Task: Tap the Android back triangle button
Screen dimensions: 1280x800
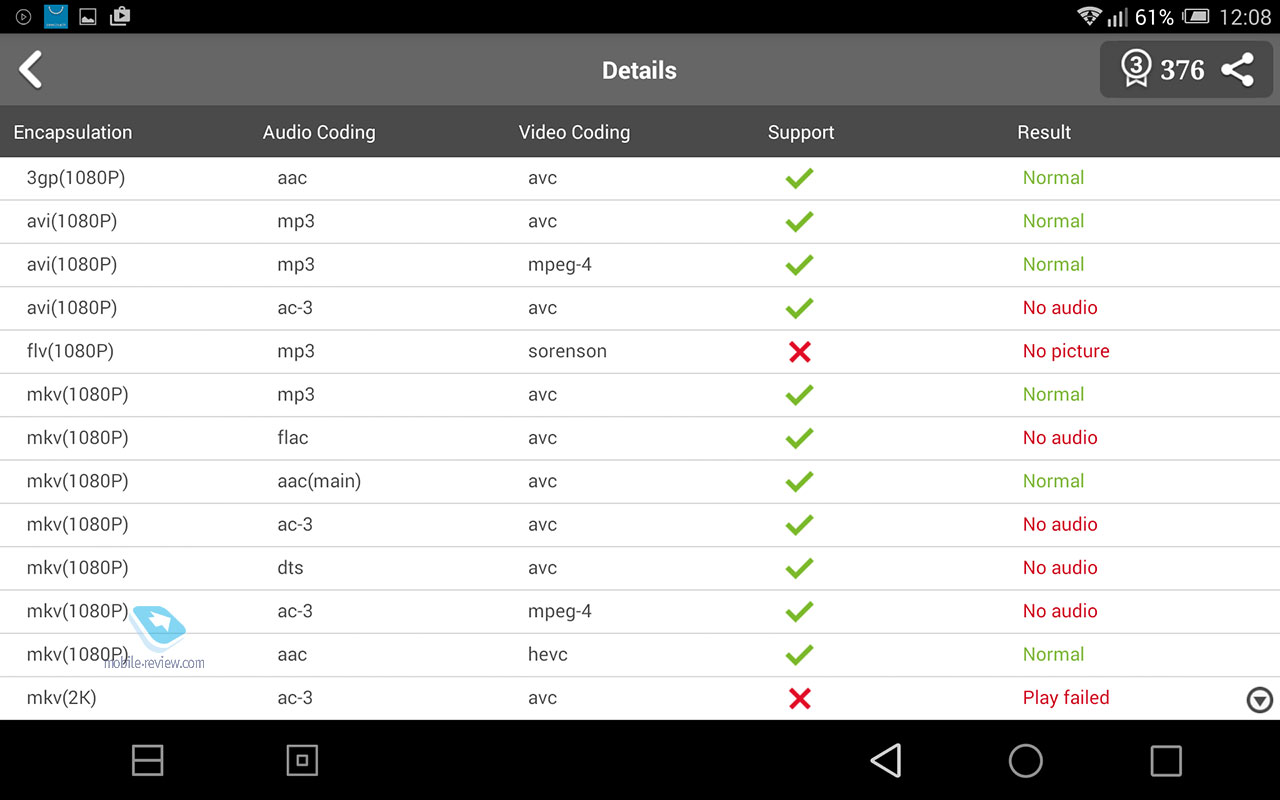Action: click(886, 761)
